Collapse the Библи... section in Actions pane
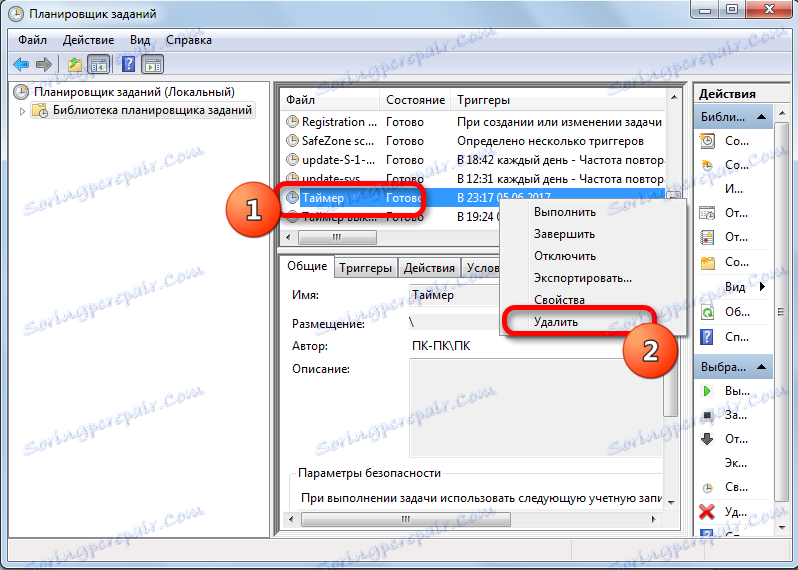 [x=761, y=117]
